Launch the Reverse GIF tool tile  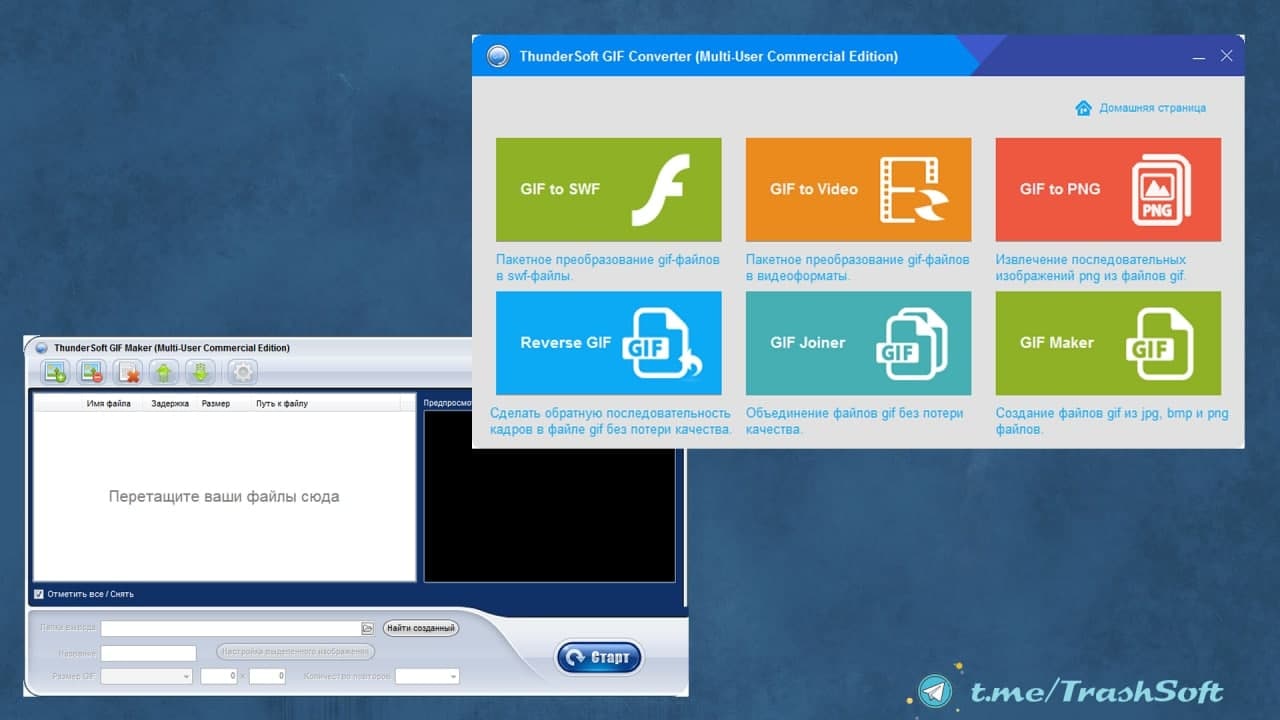point(608,343)
